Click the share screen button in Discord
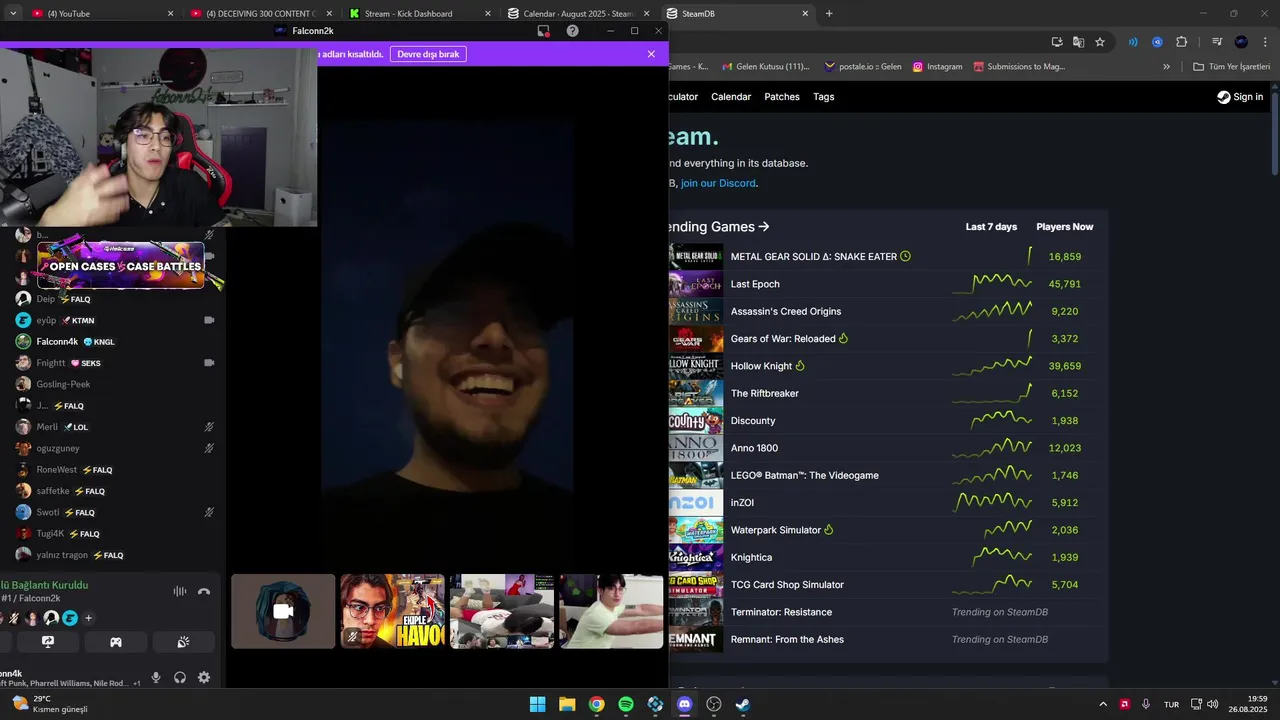 click(x=47, y=642)
